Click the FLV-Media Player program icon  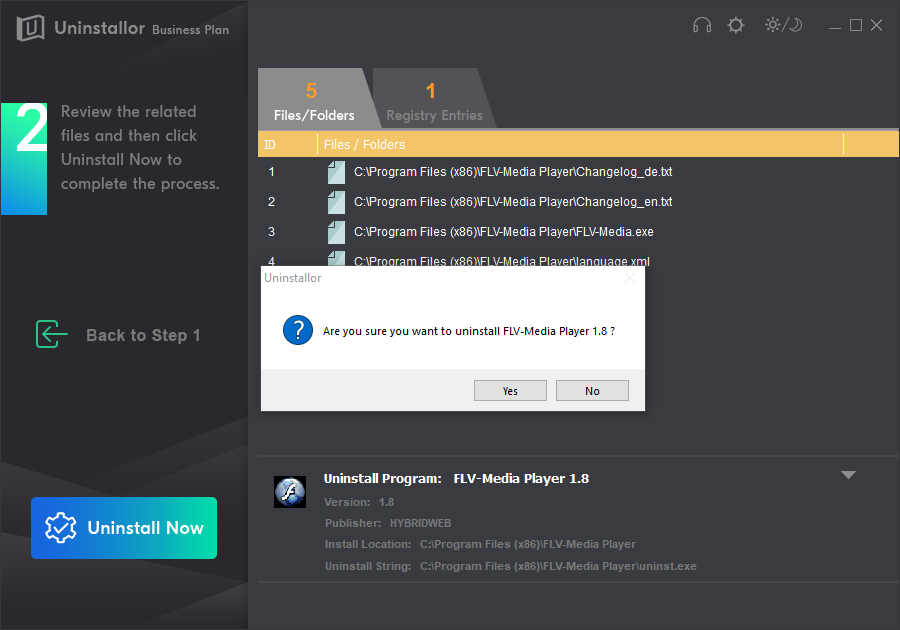tap(290, 492)
